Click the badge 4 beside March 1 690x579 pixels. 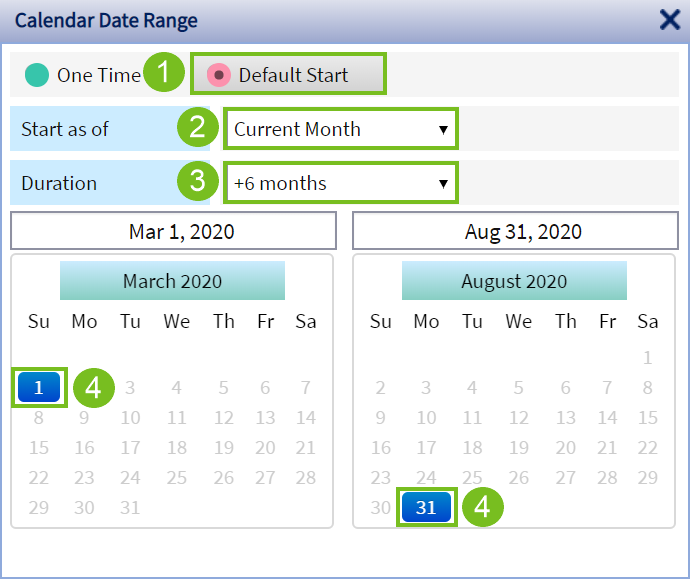click(93, 387)
